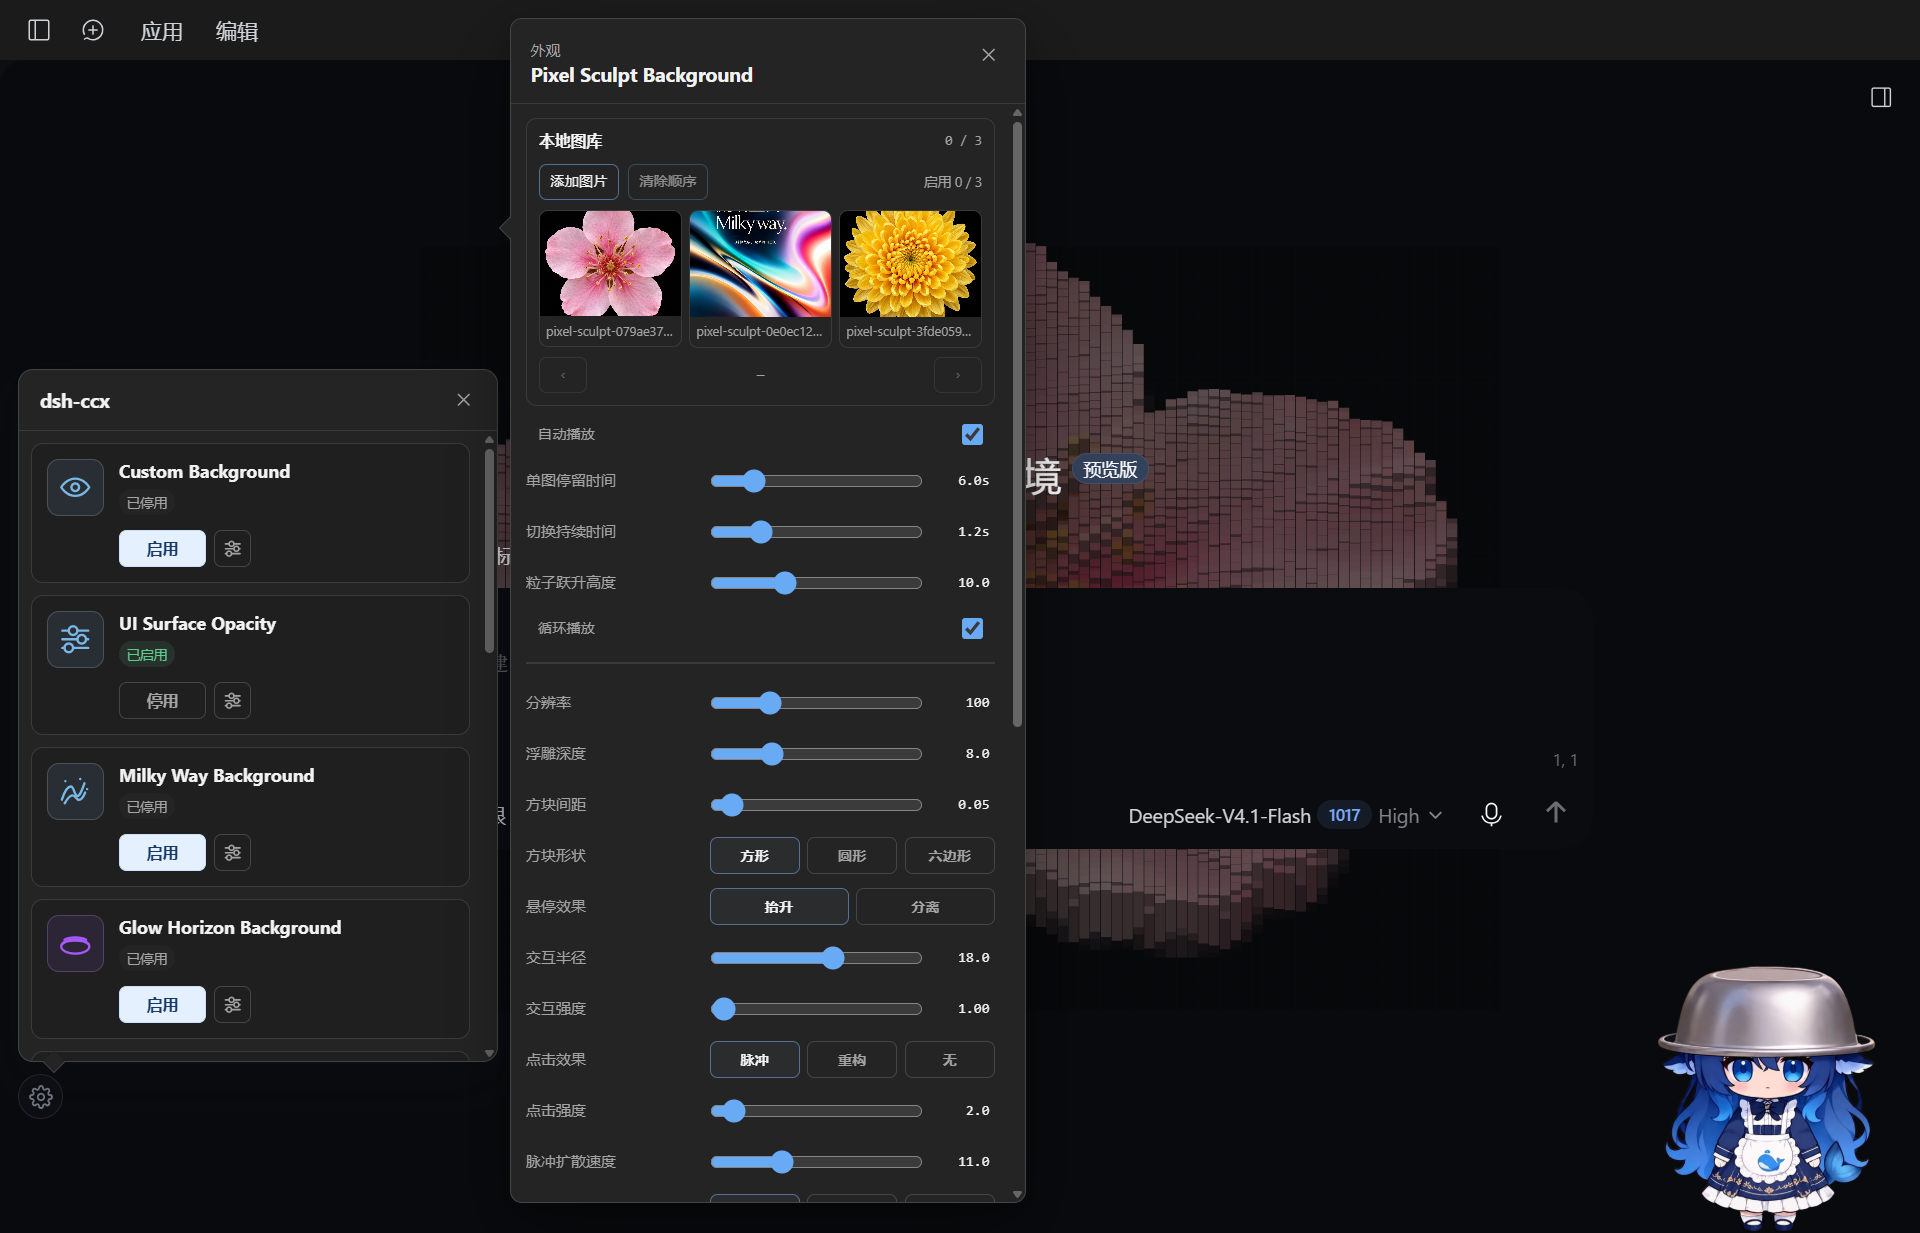Select 重构 click effect

click(852, 1059)
